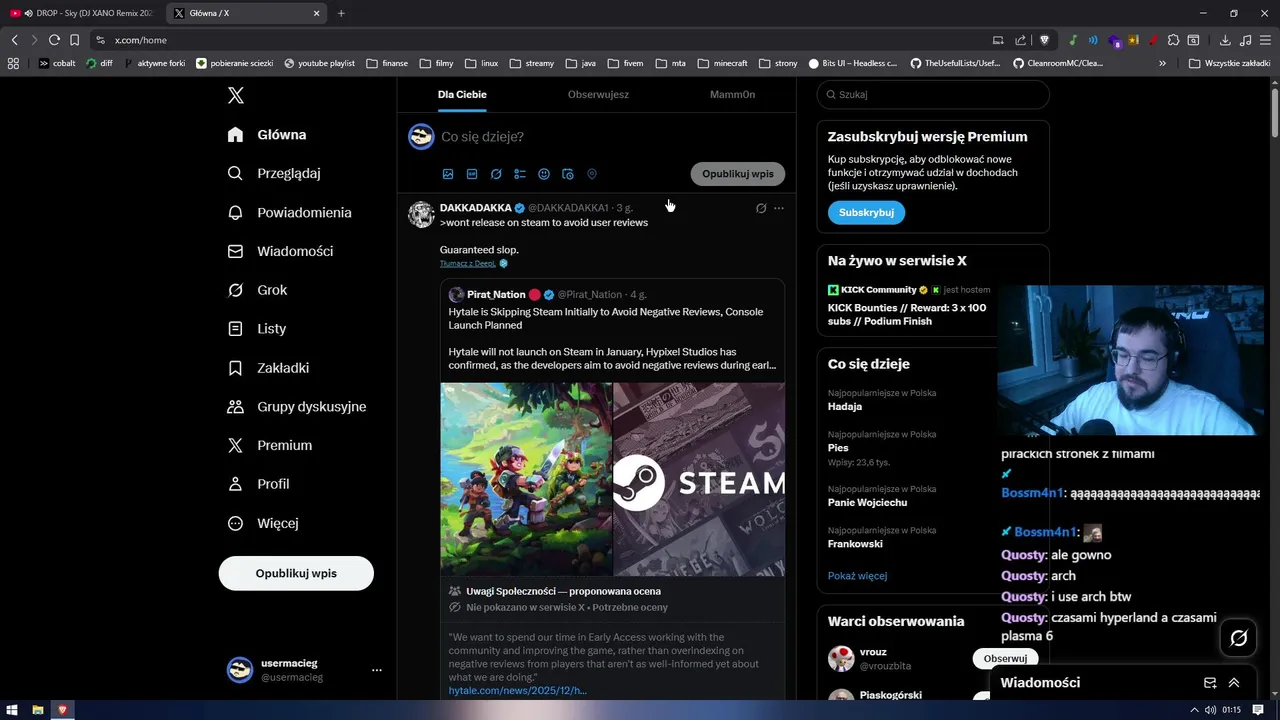Open the Pokaż więcej trends link
This screenshot has height=720, width=1280.
857,576
